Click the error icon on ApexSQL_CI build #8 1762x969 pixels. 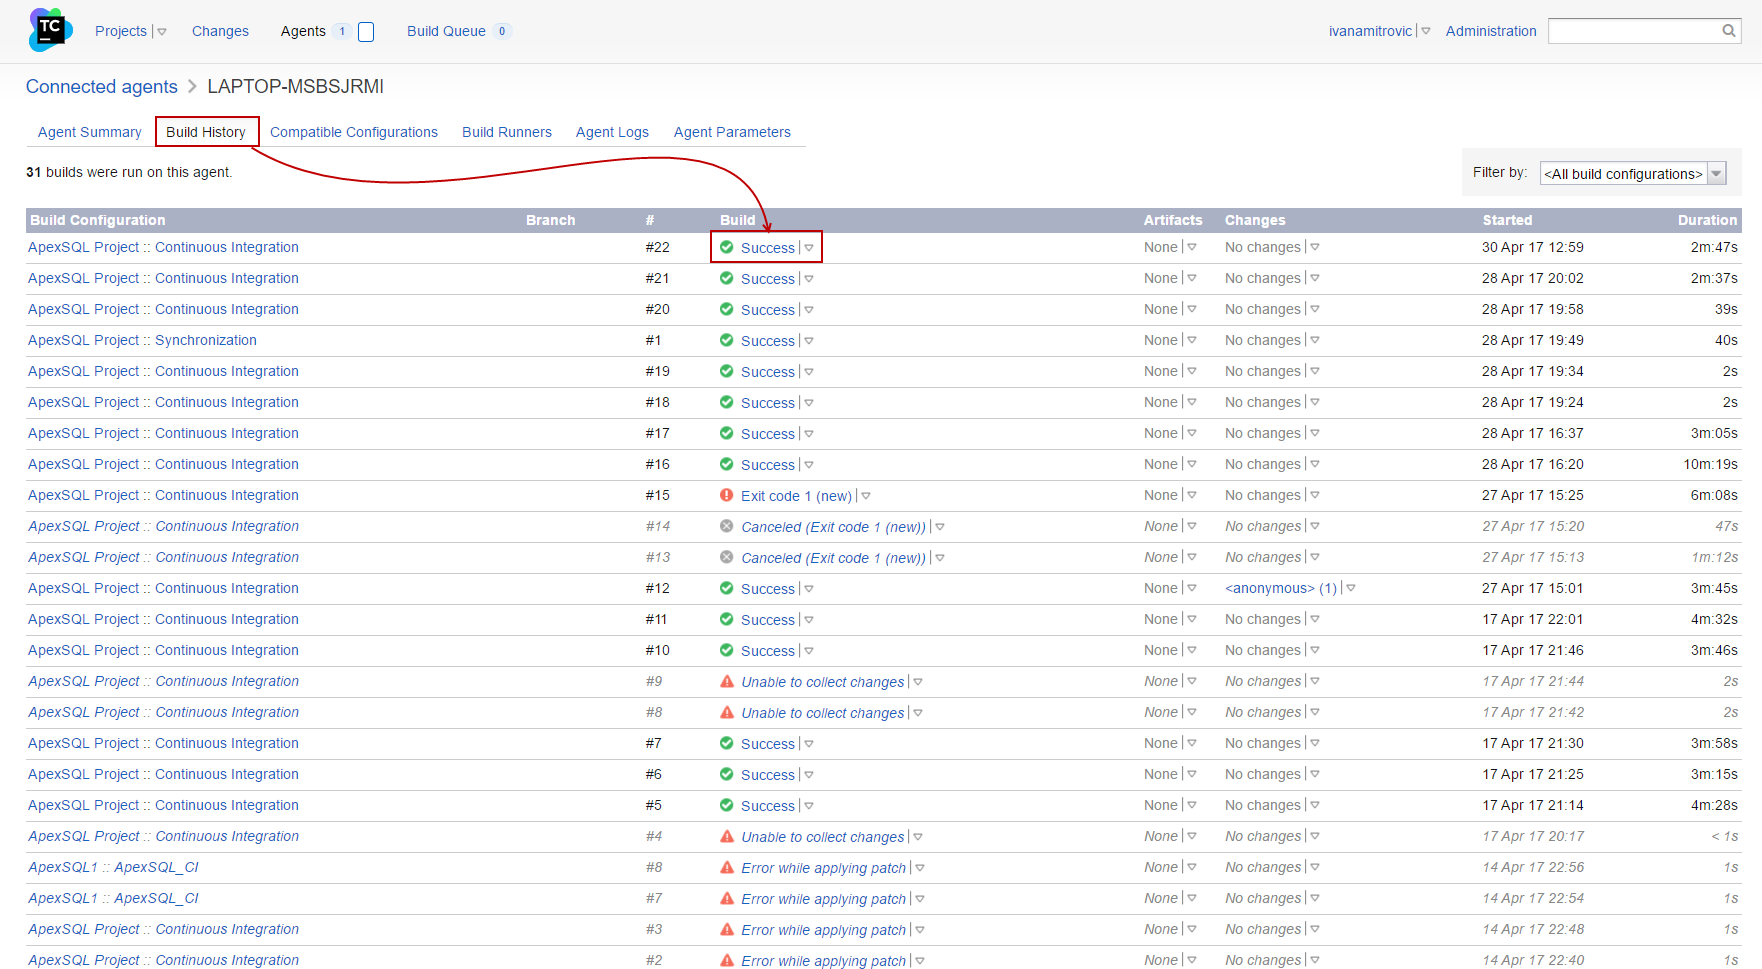click(x=726, y=867)
